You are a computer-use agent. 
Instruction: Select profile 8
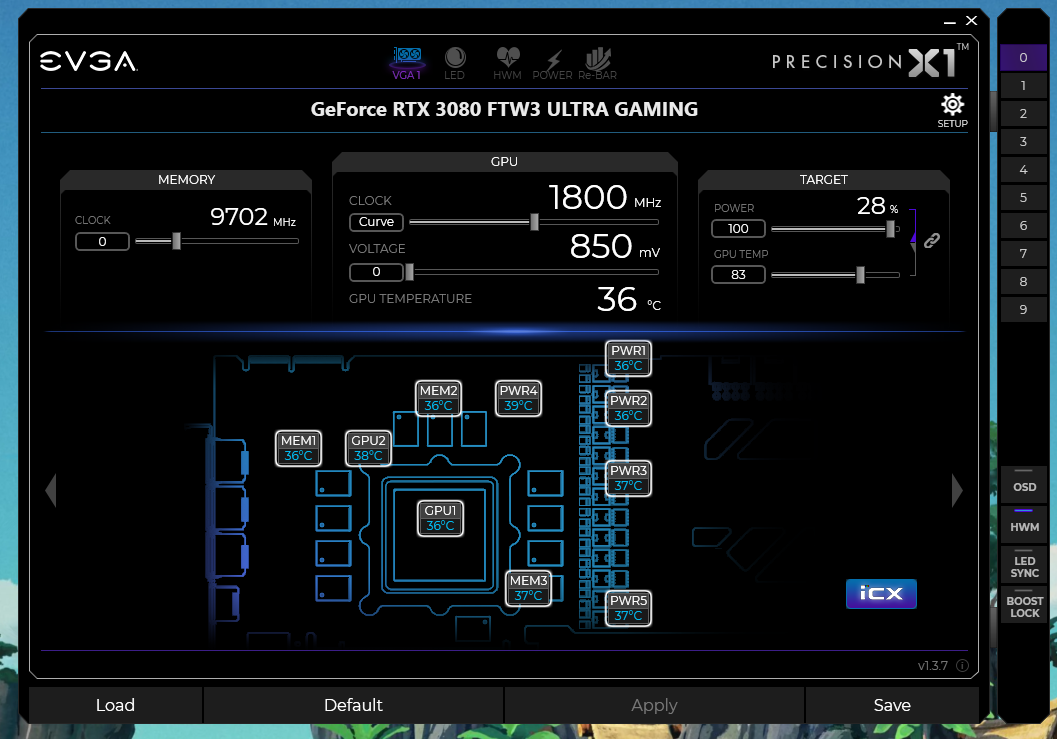(x=1023, y=281)
